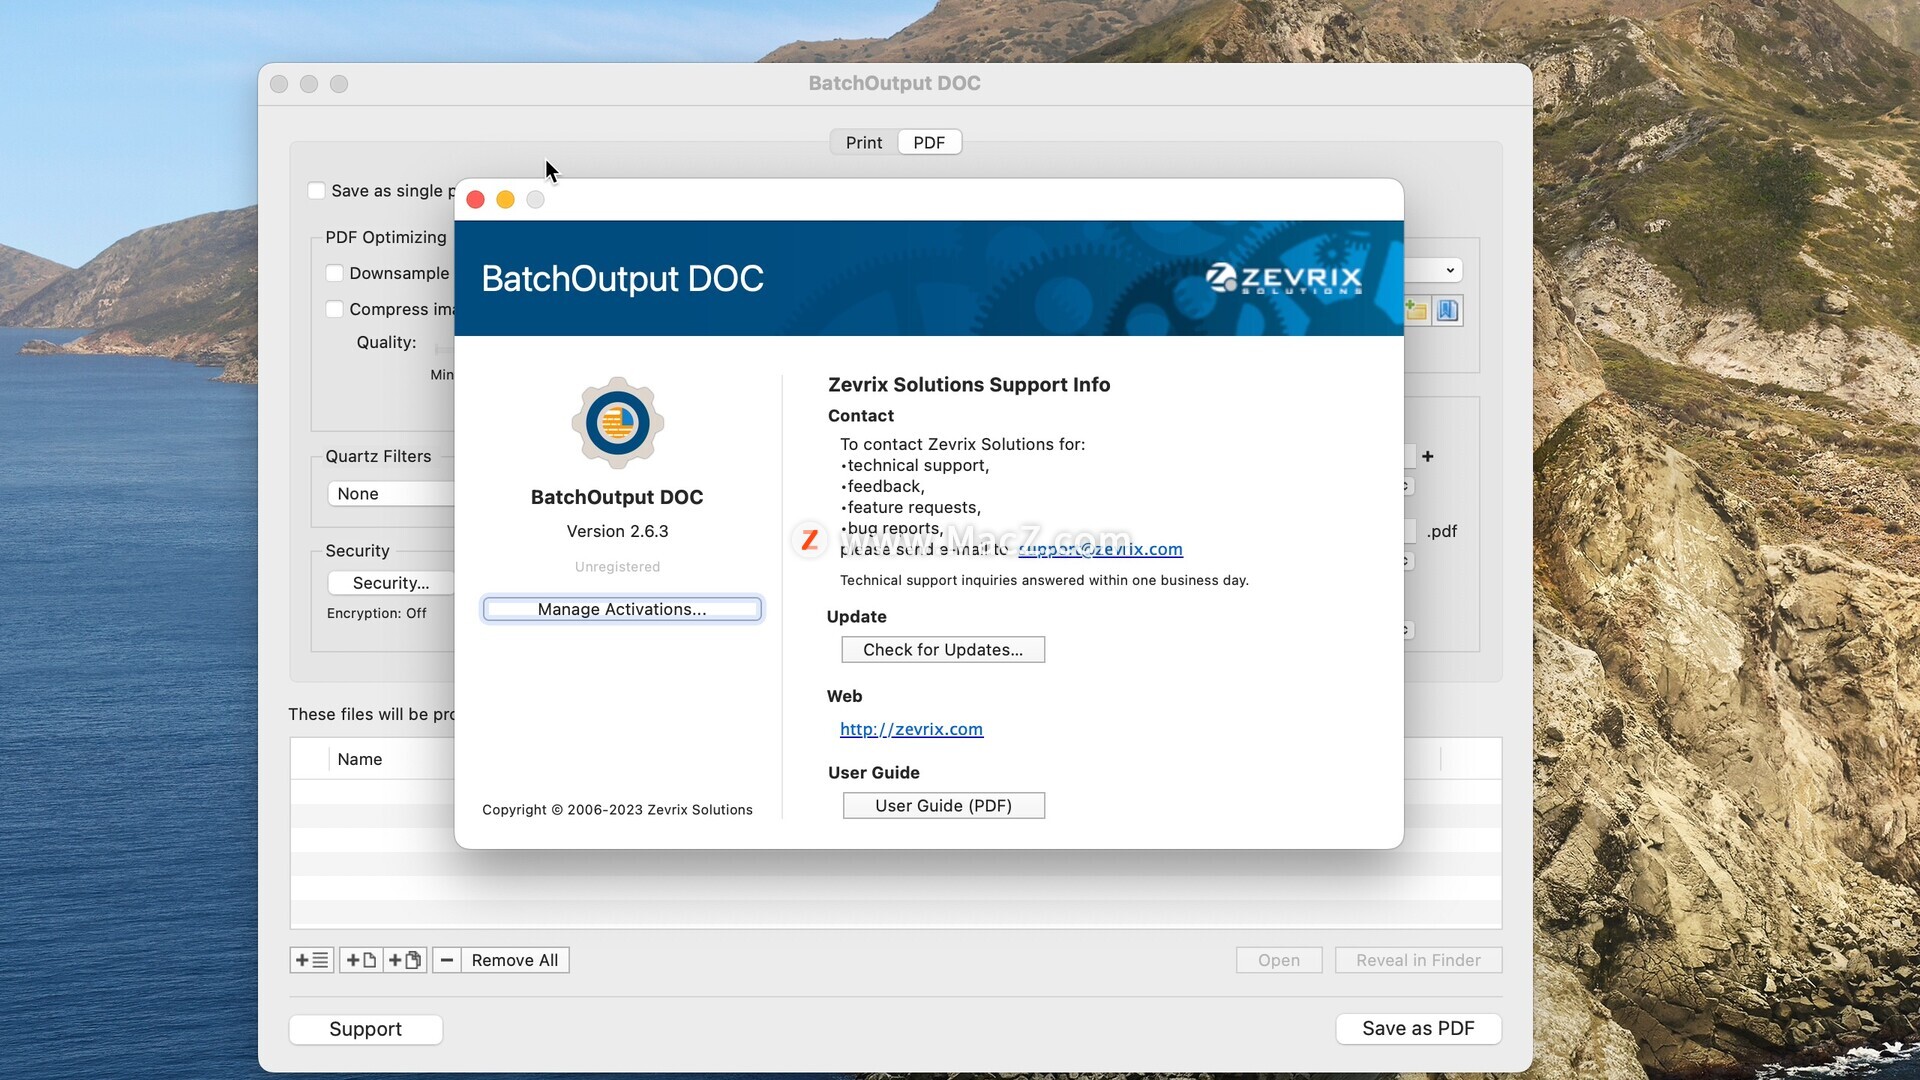The height and width of the screenshot is (1080, 1920).
Task: Click the BatchOutput DOC window title
Action: [x=894, y=83]
